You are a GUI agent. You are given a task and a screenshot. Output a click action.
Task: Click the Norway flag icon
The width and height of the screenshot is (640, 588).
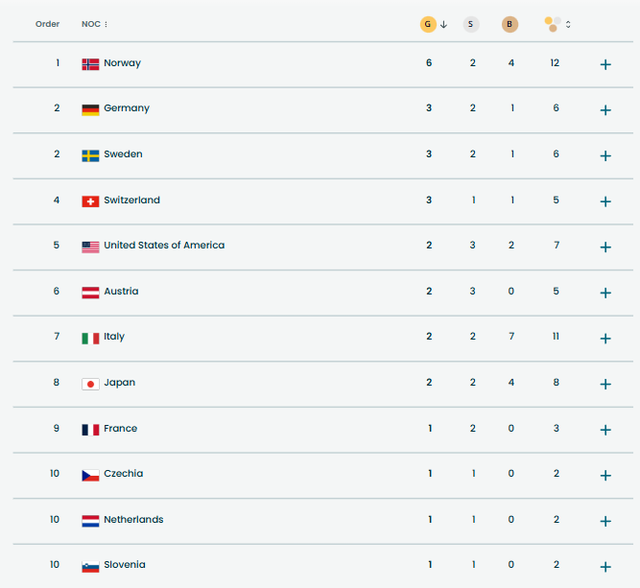90,64
